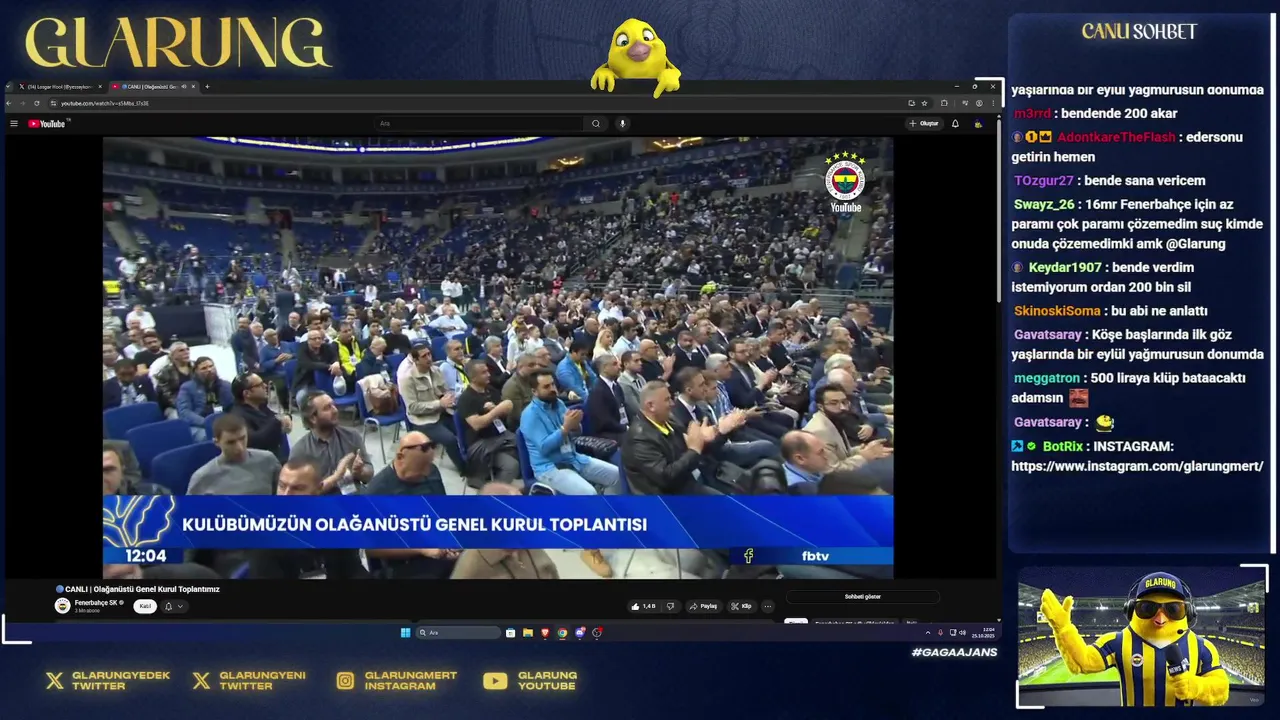The width and height of the screenshot is (1280, 720).
Task: Click the YouTube search magnifier button
Action: 596,124
